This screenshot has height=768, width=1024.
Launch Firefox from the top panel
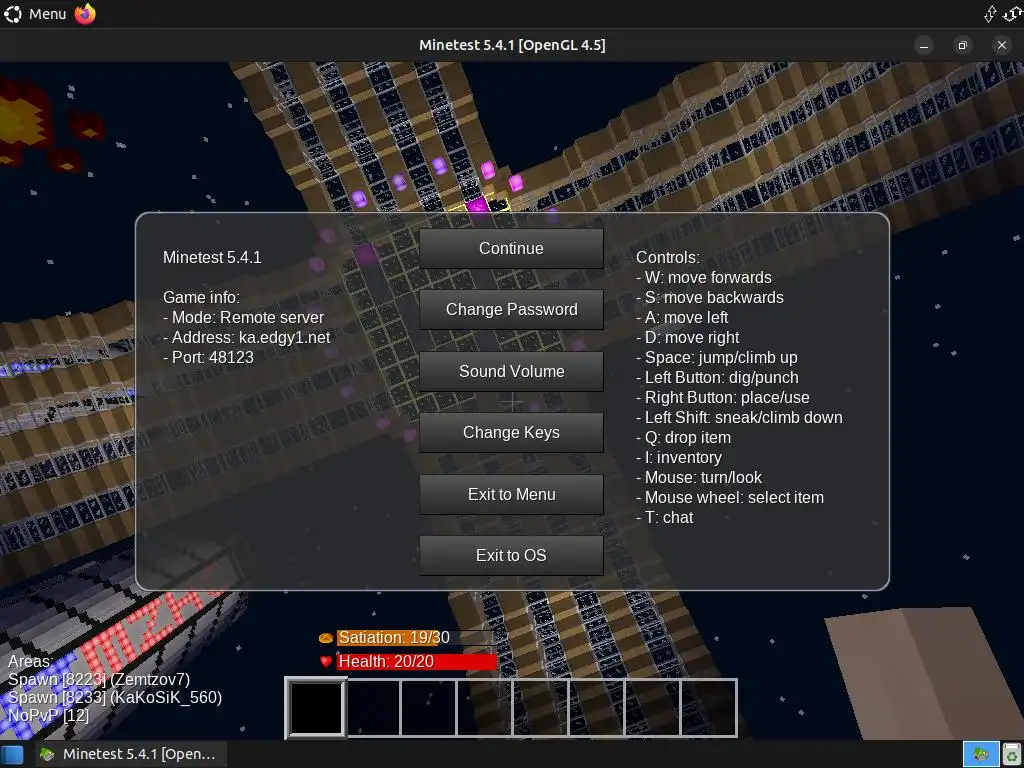(85, 14)
